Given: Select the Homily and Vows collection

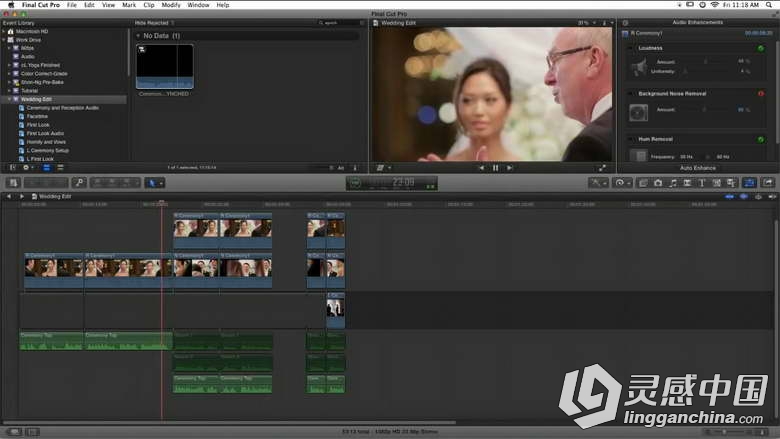Looking at the screenshot, I should (x=46, y=142).
